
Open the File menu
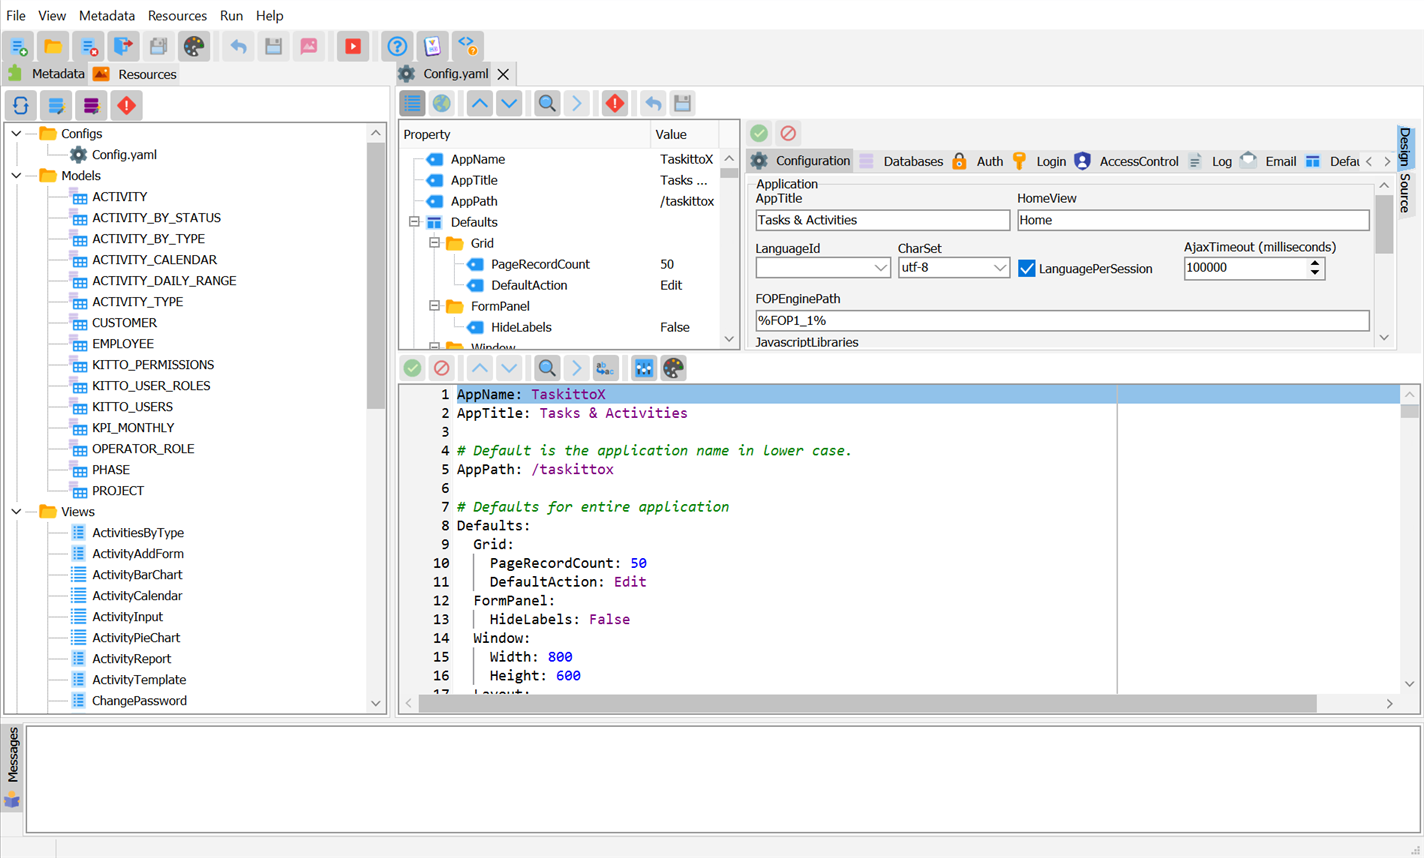pos(16,15)
